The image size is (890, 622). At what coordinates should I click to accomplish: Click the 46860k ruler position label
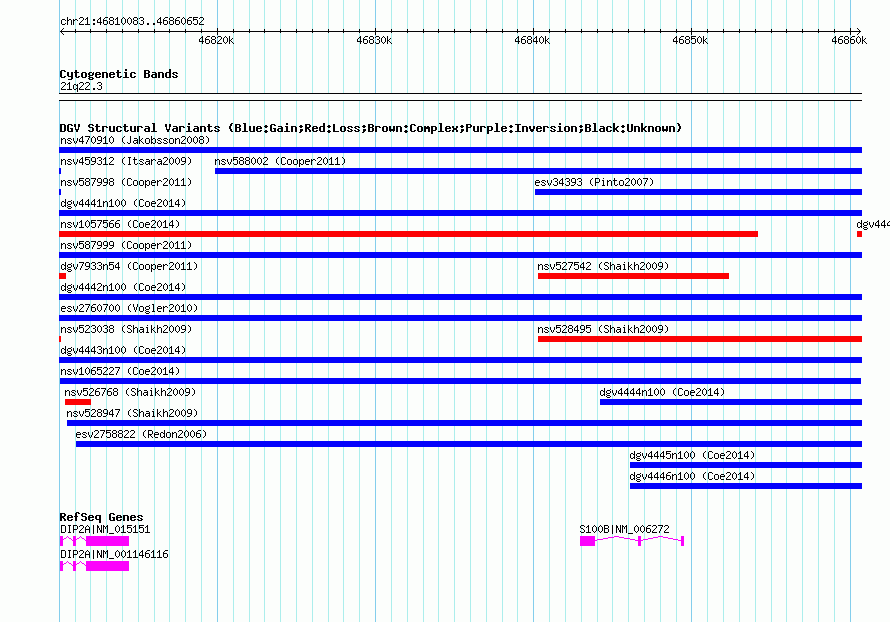[849, 40]
